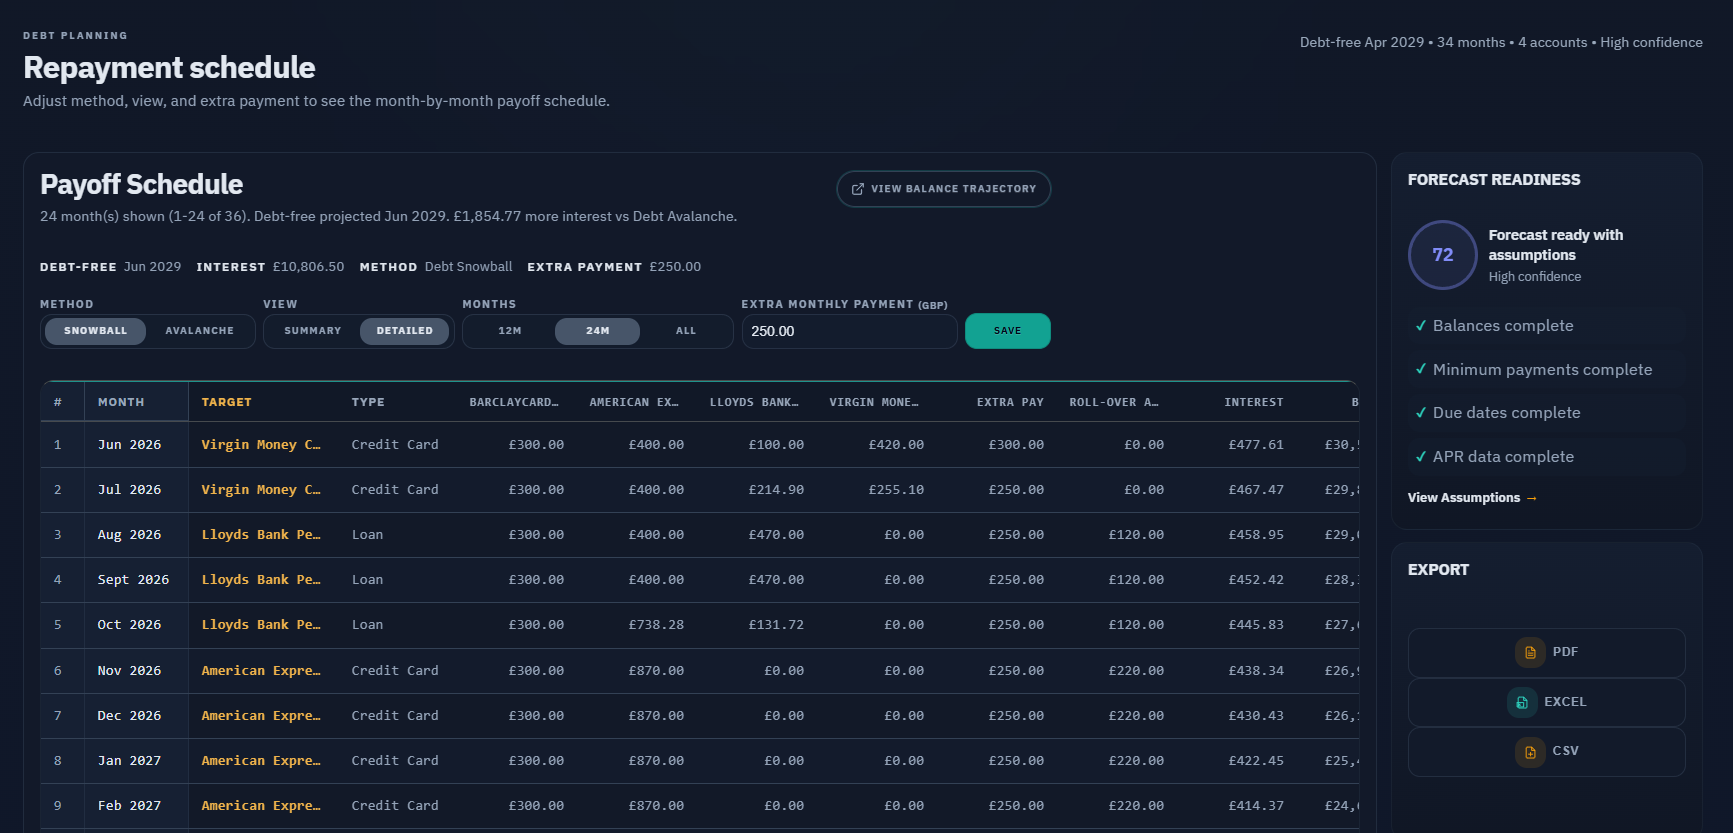
Task: Select American Express target in Dec 2026 row
Action: pyautogui.click(x=261, y=716)
